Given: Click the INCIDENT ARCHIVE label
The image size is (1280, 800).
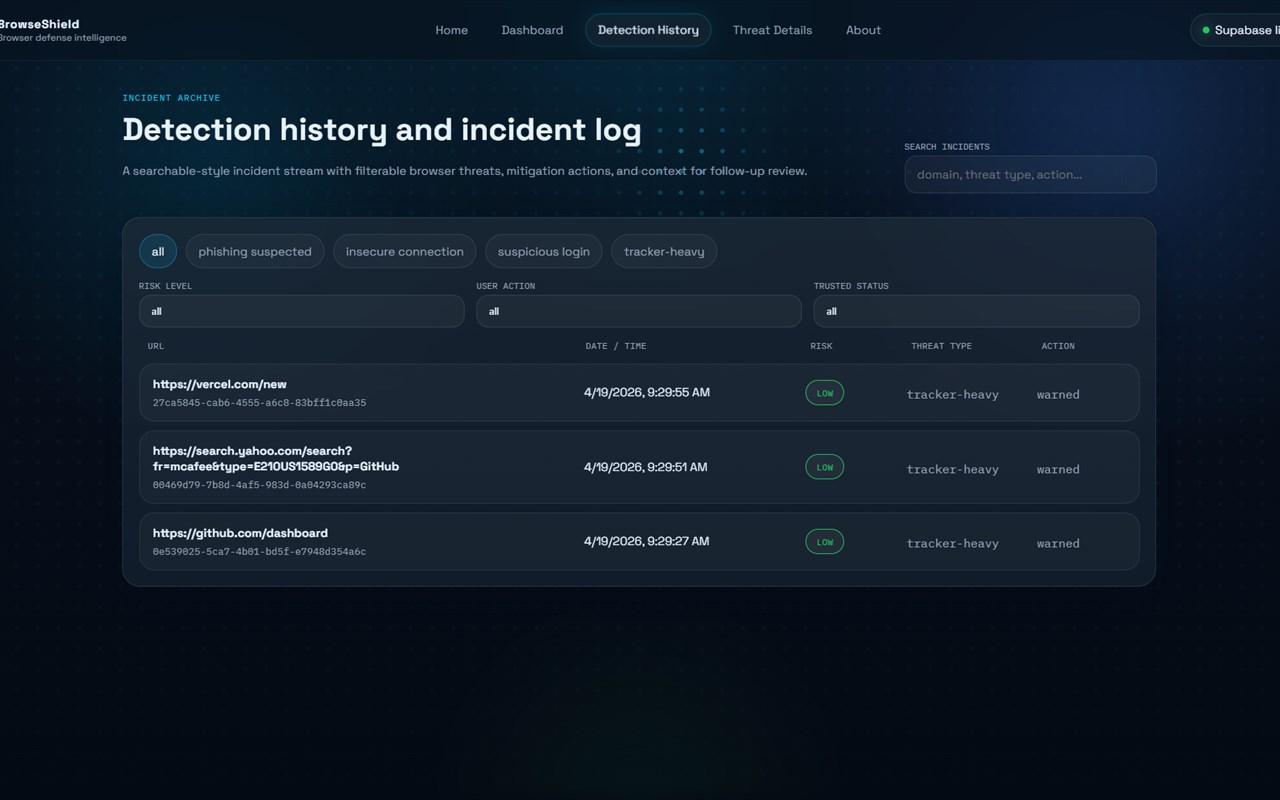Looking at the screenshot, I should (x=171, y=98).
